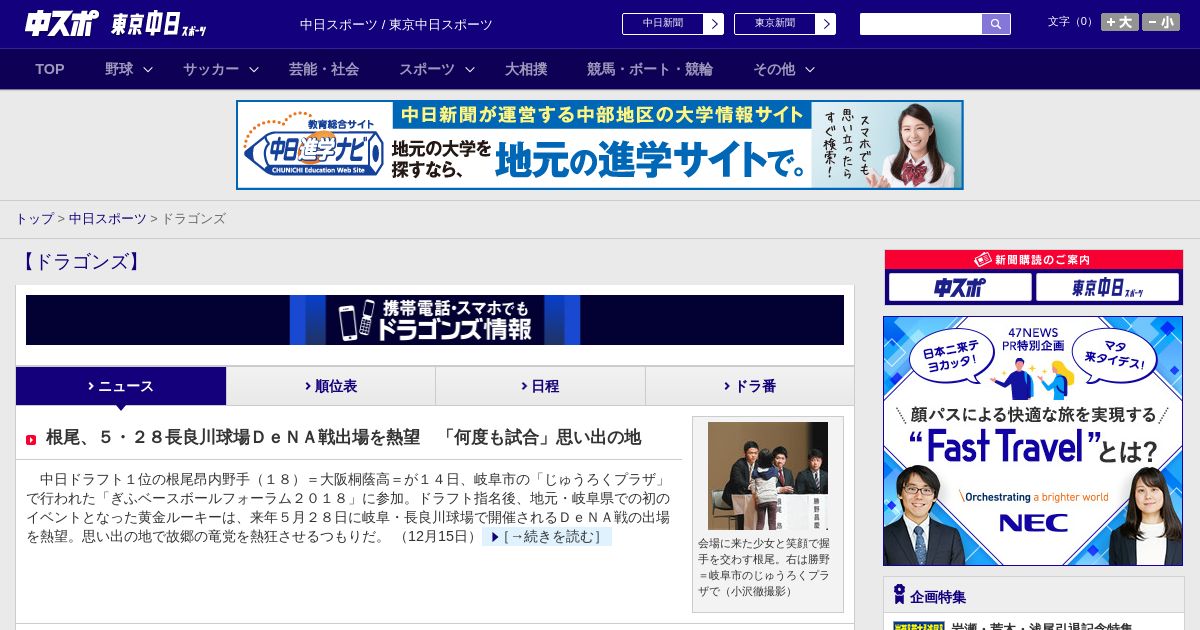Open the その他 menu

point(774,69)
